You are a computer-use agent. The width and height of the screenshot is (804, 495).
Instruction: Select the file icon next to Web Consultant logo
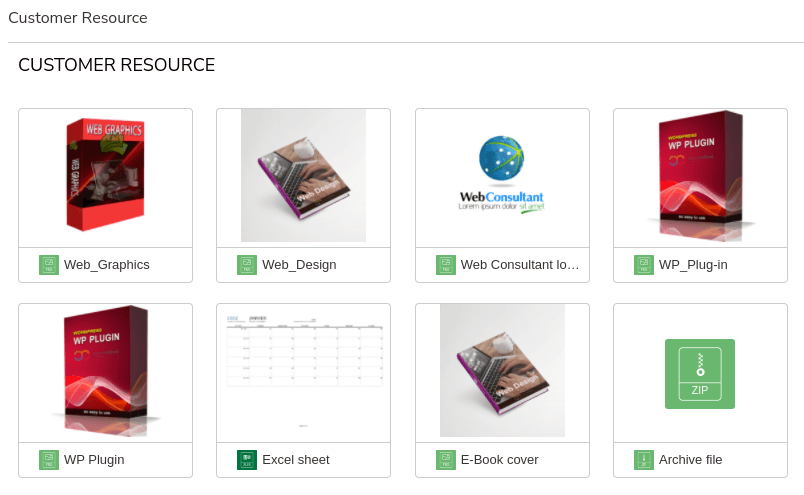(x=446, y=265)
